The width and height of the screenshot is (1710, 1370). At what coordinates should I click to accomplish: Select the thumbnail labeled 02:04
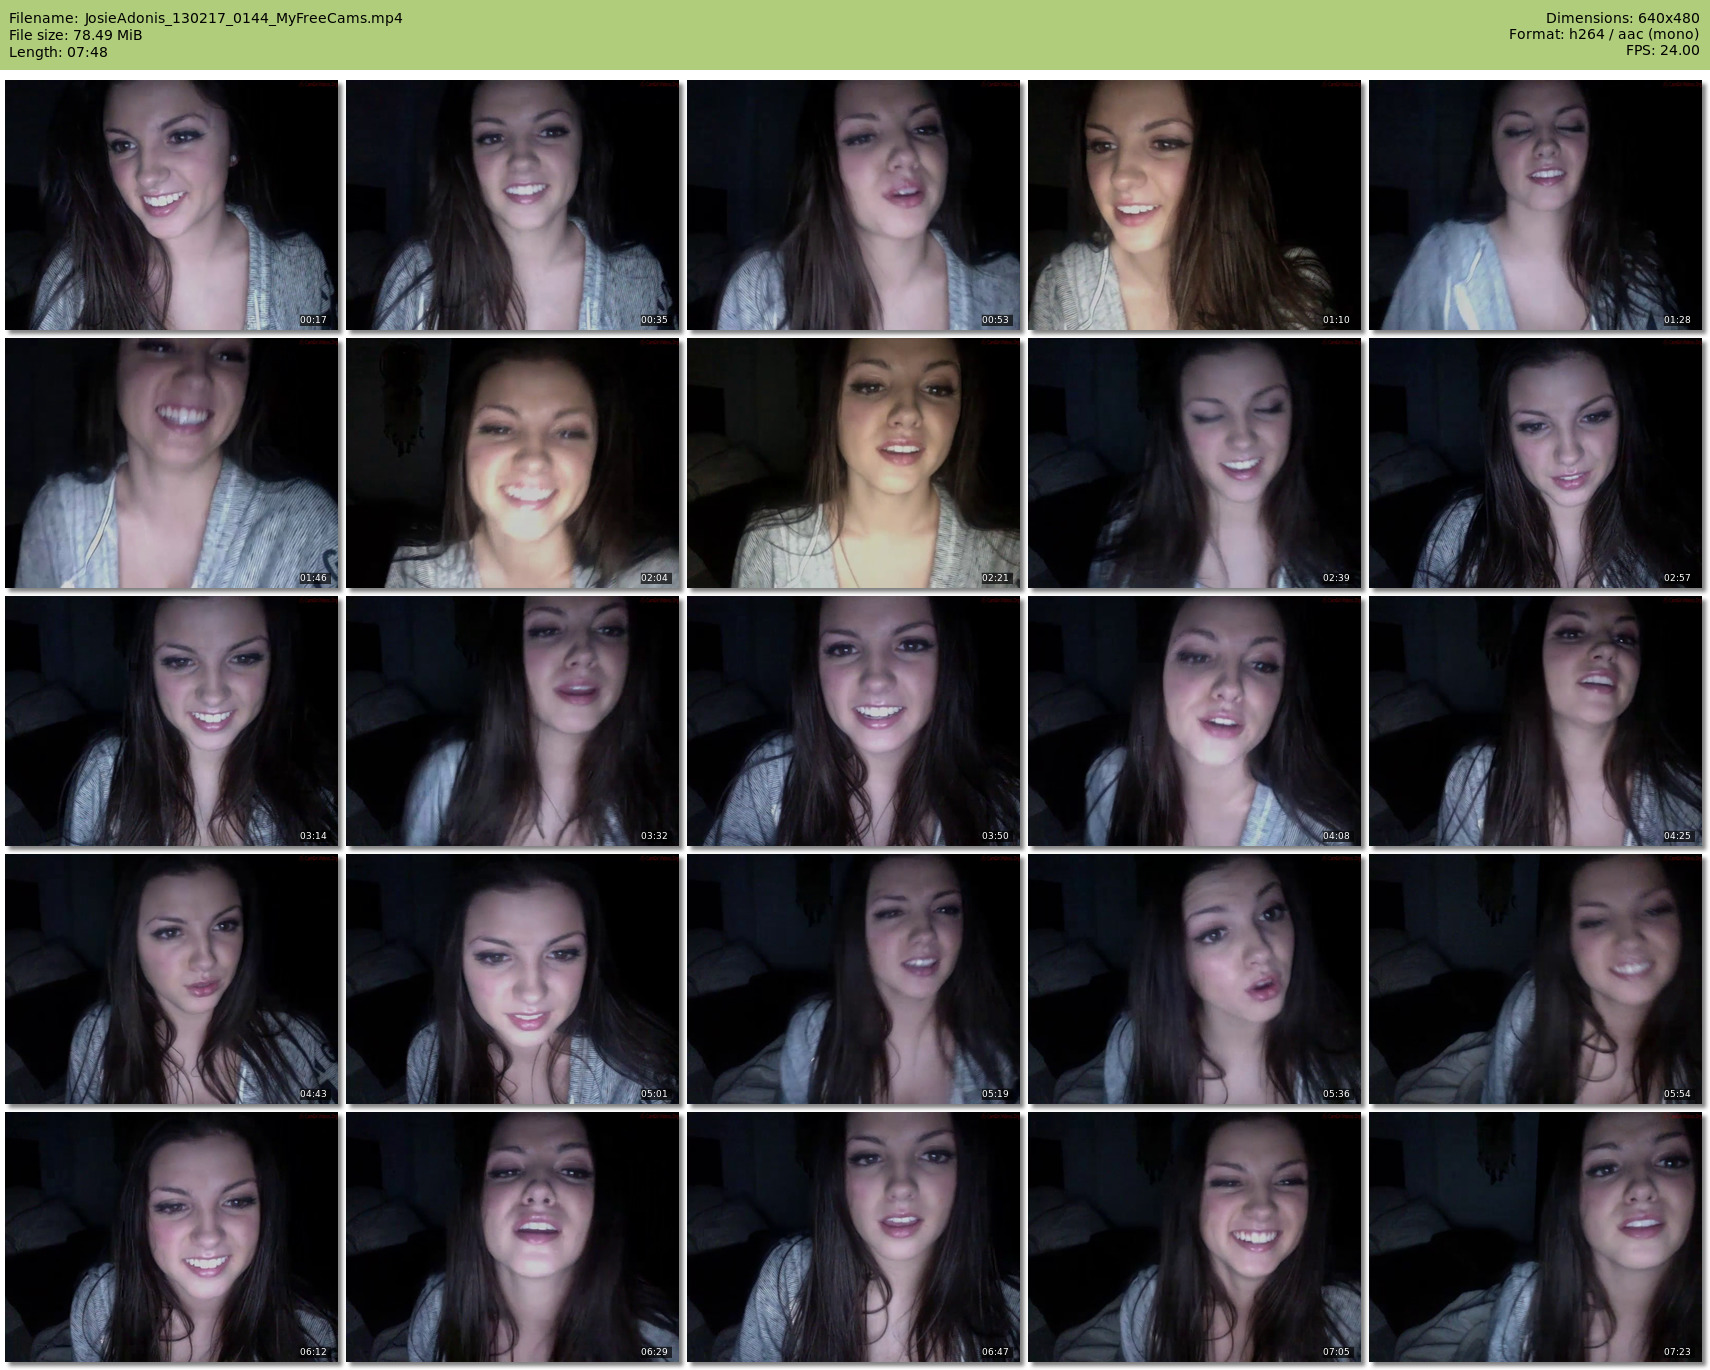click(x=512, y=463)
